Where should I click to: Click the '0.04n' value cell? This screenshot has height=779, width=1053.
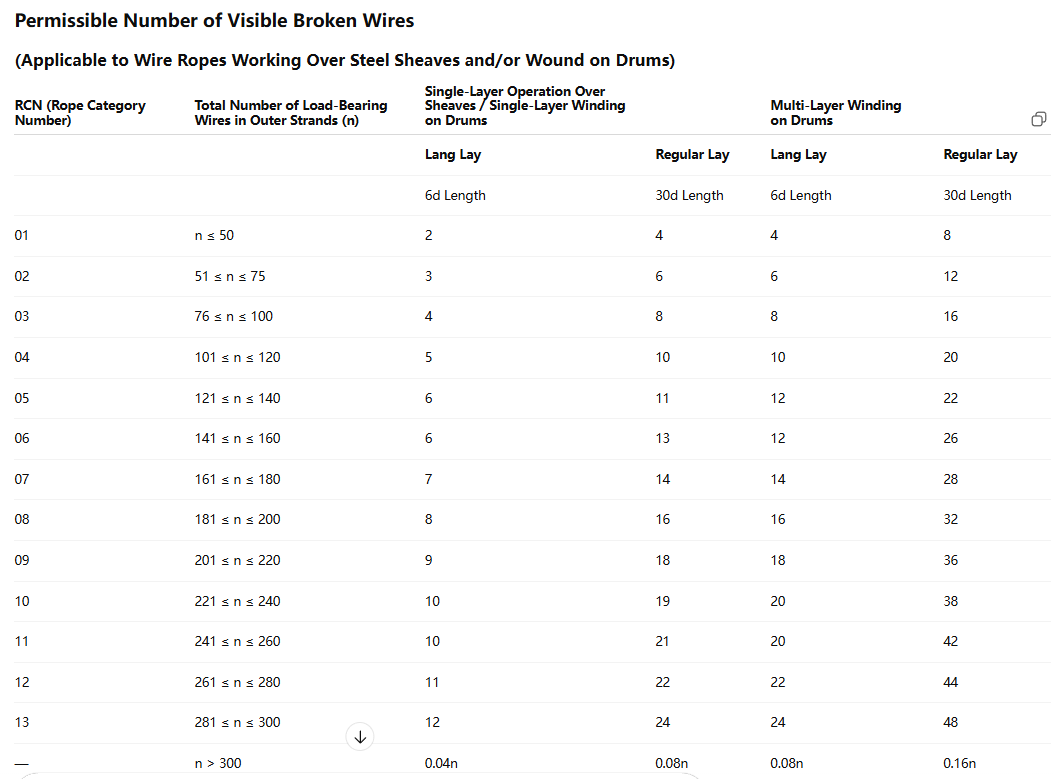441,763
